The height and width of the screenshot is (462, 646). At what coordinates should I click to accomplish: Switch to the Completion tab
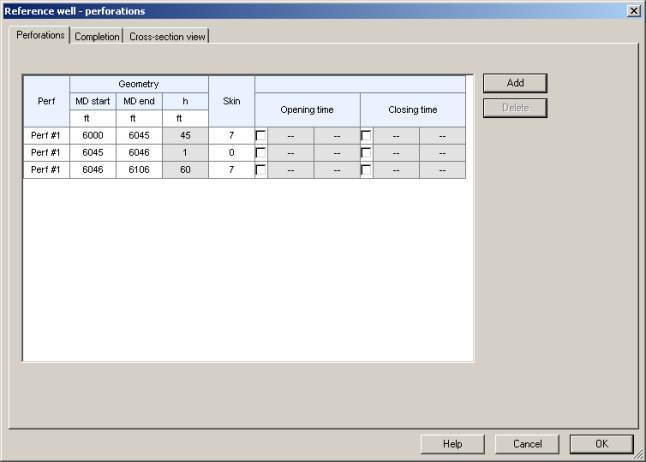(x=96, y=36)
